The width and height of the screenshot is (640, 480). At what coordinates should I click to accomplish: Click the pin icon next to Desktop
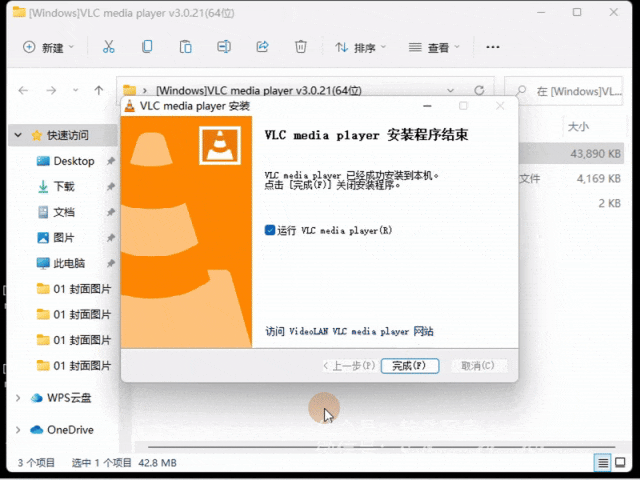point(111,161)
